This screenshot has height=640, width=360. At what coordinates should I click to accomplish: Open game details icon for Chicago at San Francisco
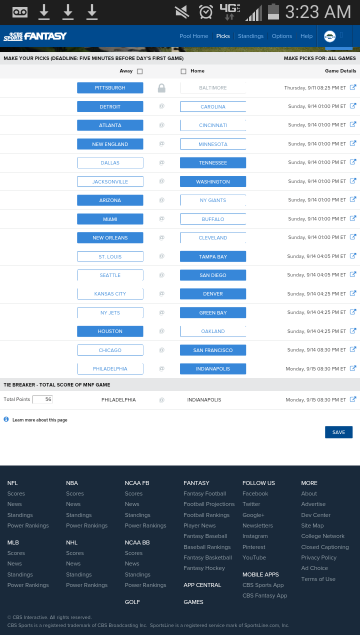click(353, 350)
